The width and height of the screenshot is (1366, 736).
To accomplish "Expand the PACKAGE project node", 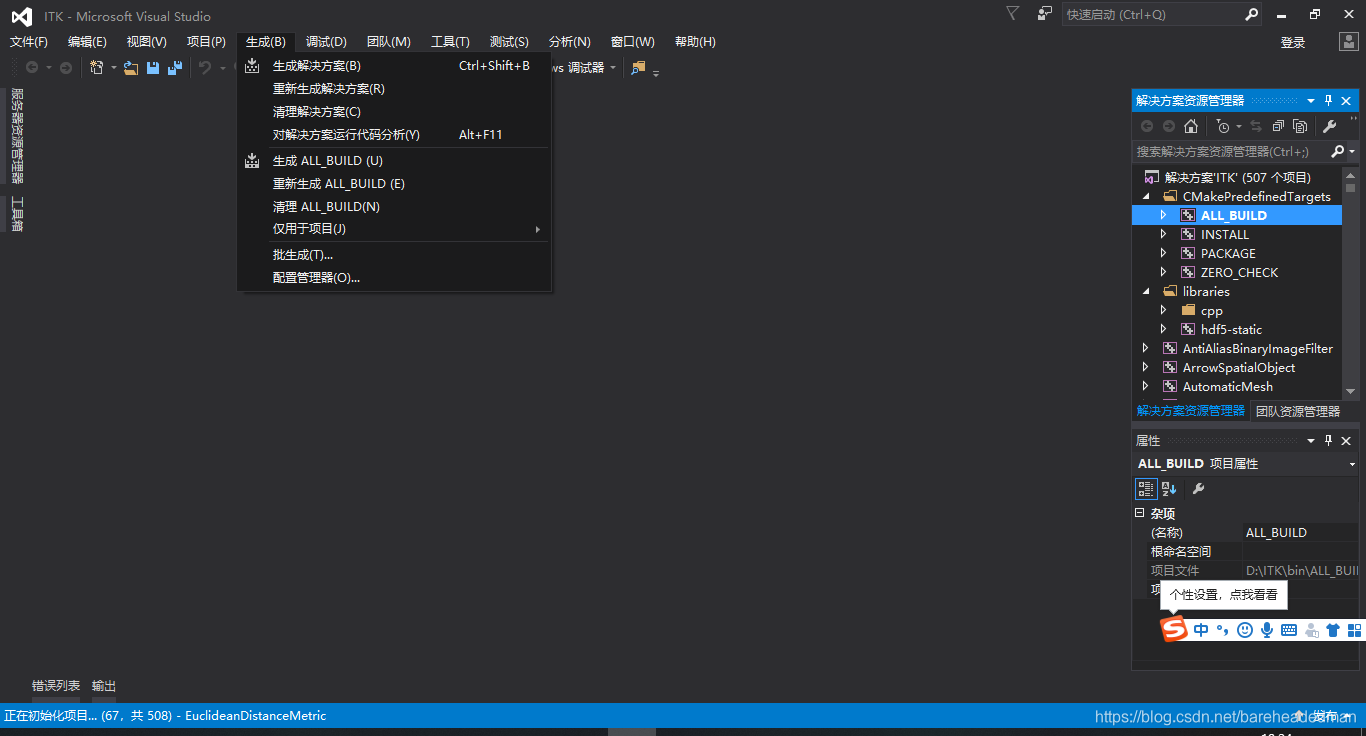I will click(1164, 254).
